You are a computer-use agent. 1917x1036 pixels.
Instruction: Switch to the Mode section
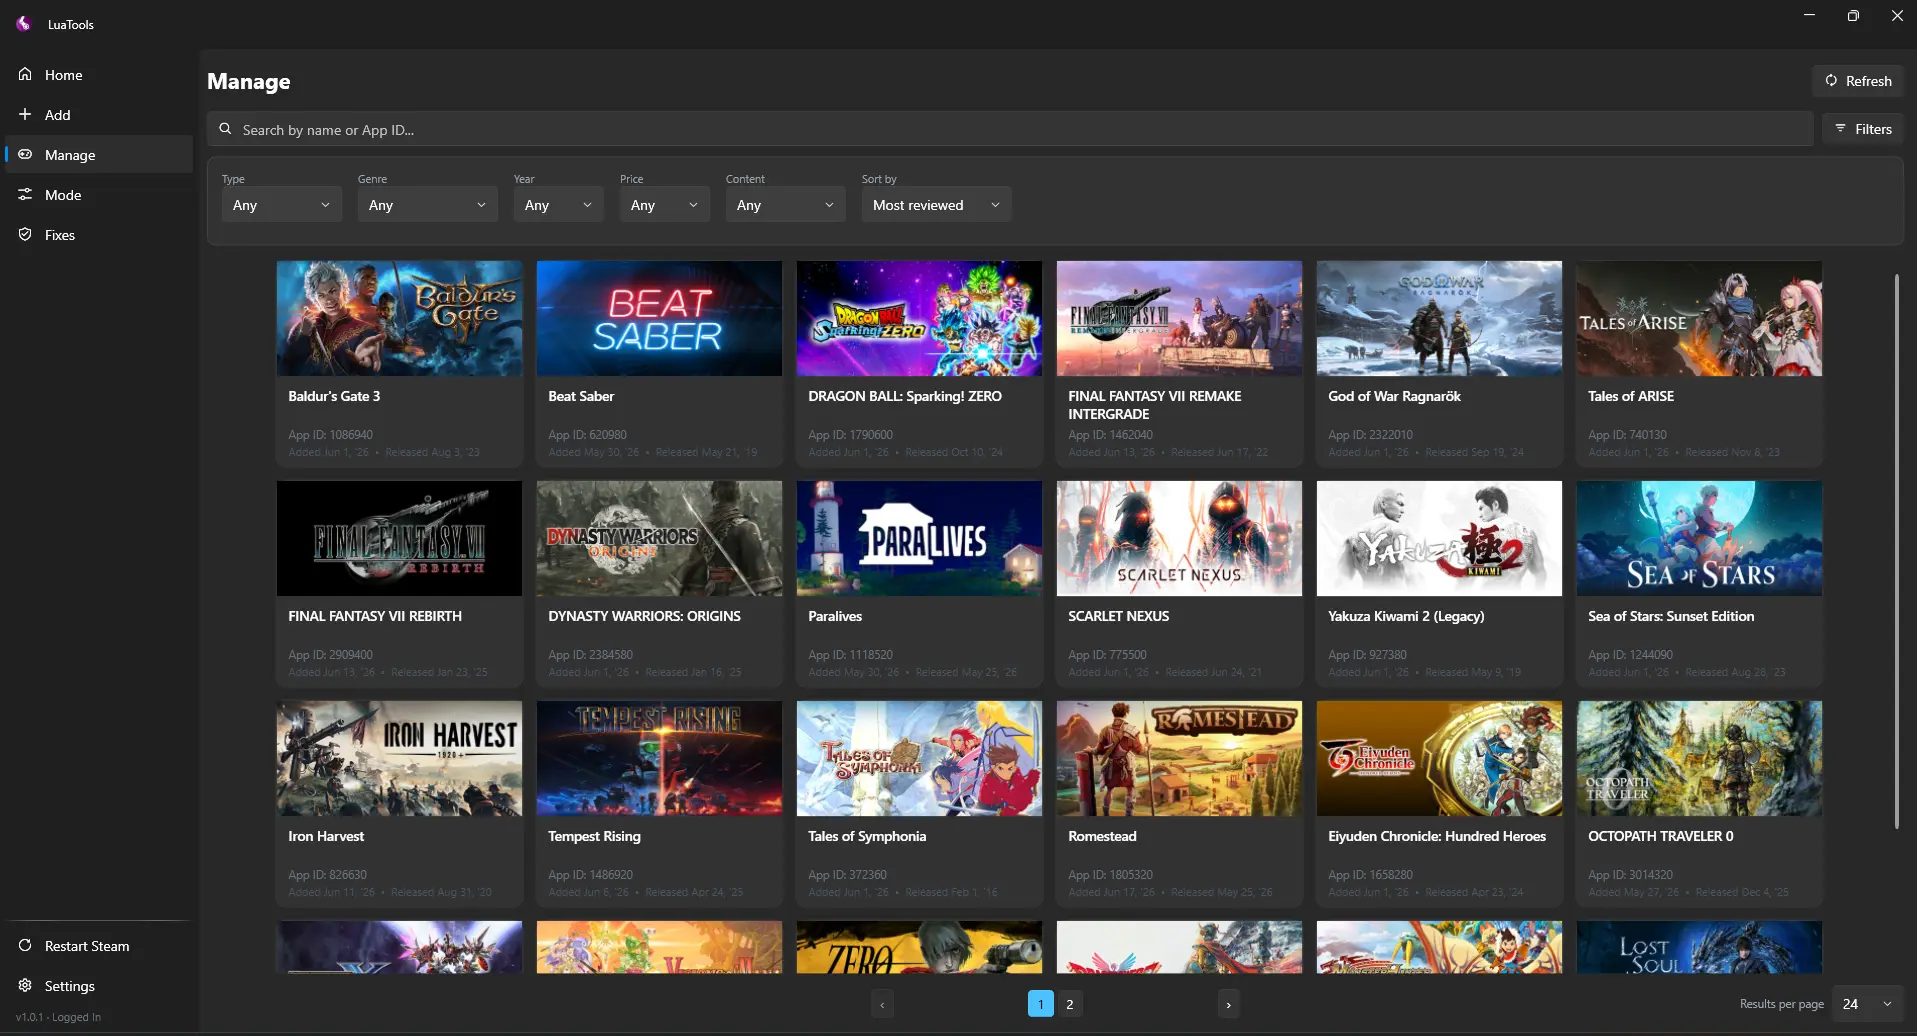pos(98,195)
